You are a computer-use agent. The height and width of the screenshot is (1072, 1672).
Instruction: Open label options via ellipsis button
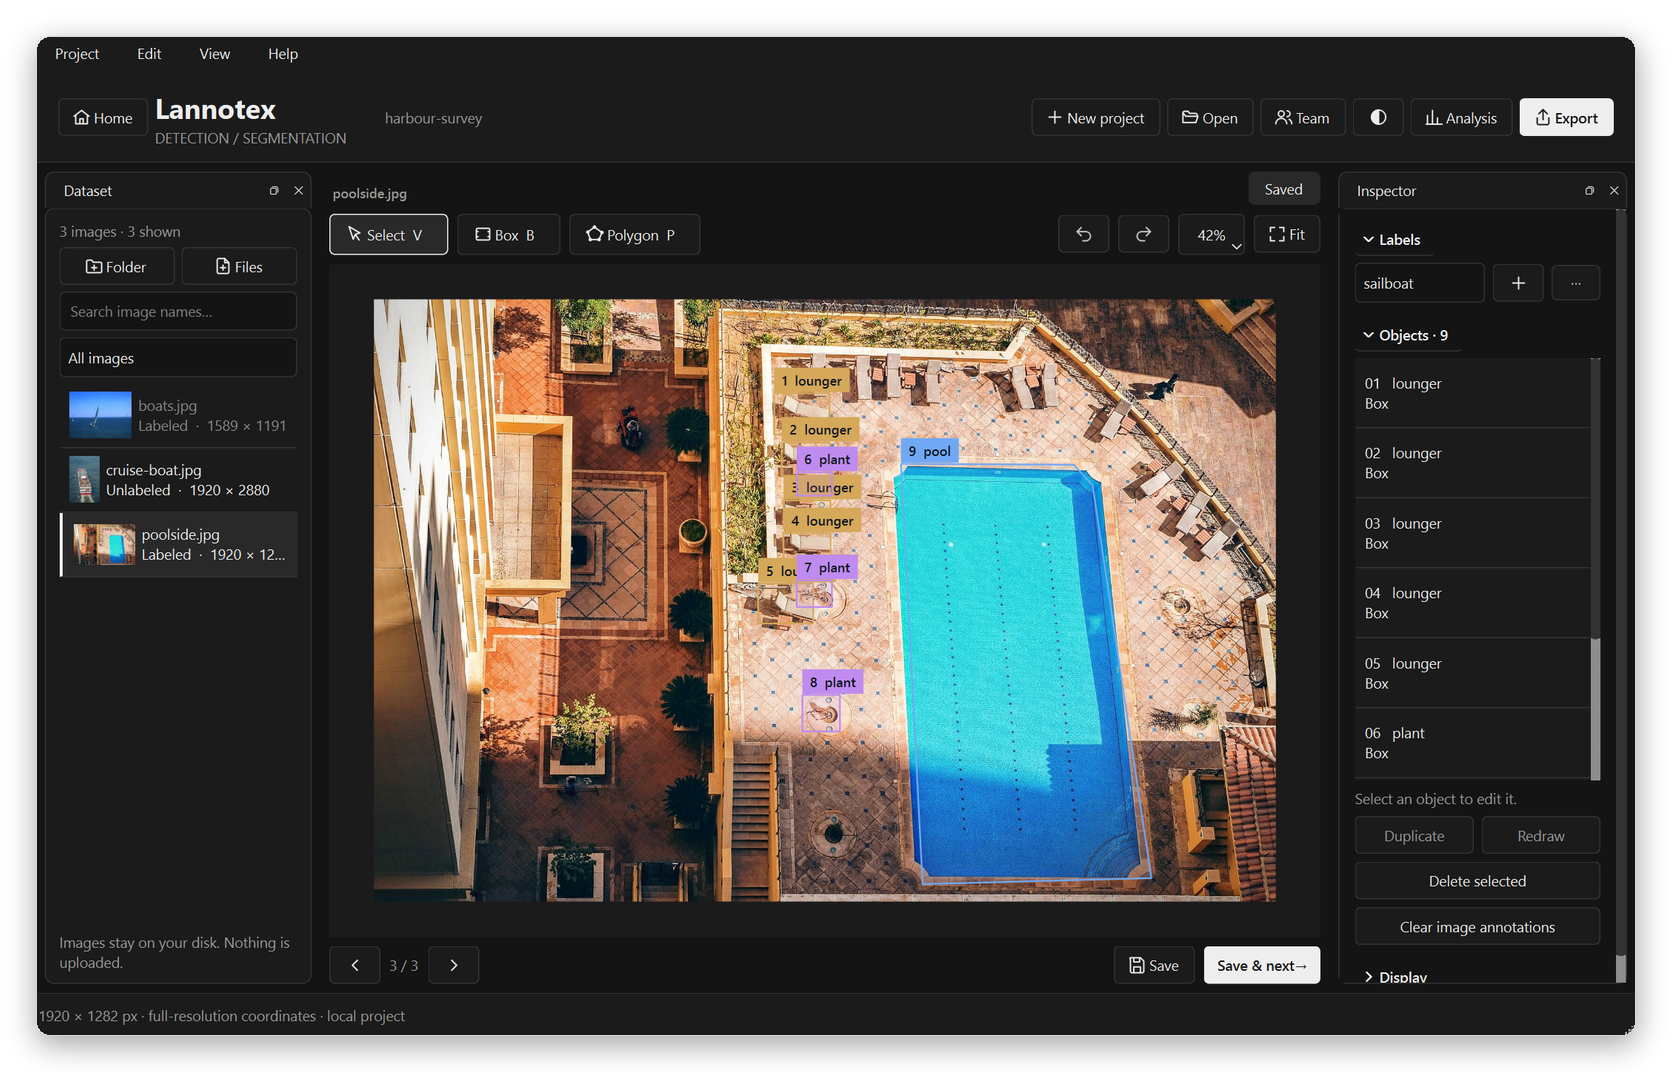[x=1576, y=283]
